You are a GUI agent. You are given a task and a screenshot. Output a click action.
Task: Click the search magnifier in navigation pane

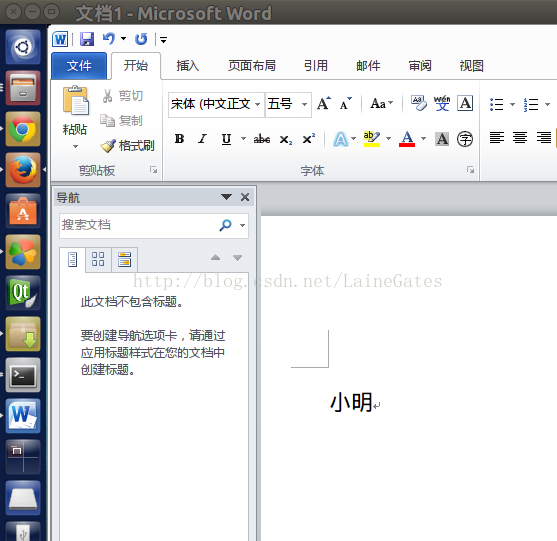pyautogui.click(x=226, y=225)
